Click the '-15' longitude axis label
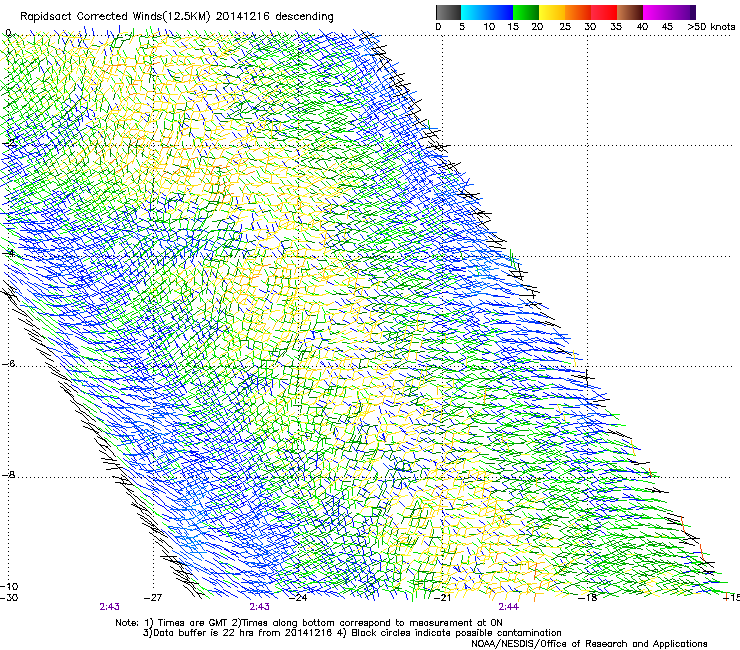Screen dimensions: 740x650 [x=732, y=597]
